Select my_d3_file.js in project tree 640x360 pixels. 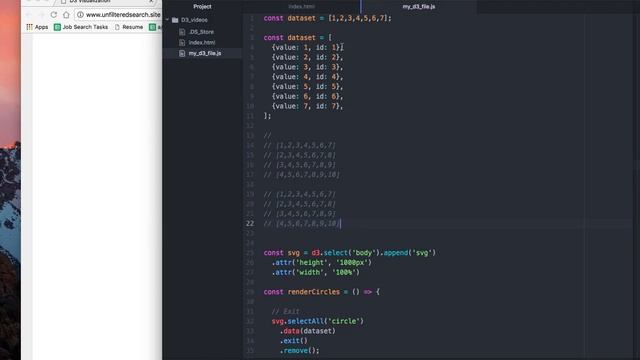pyautogui.click(x=205, y=53)
